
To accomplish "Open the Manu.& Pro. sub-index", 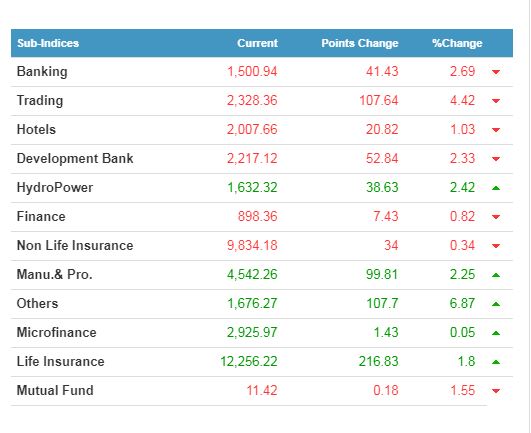I will point(55,275).
